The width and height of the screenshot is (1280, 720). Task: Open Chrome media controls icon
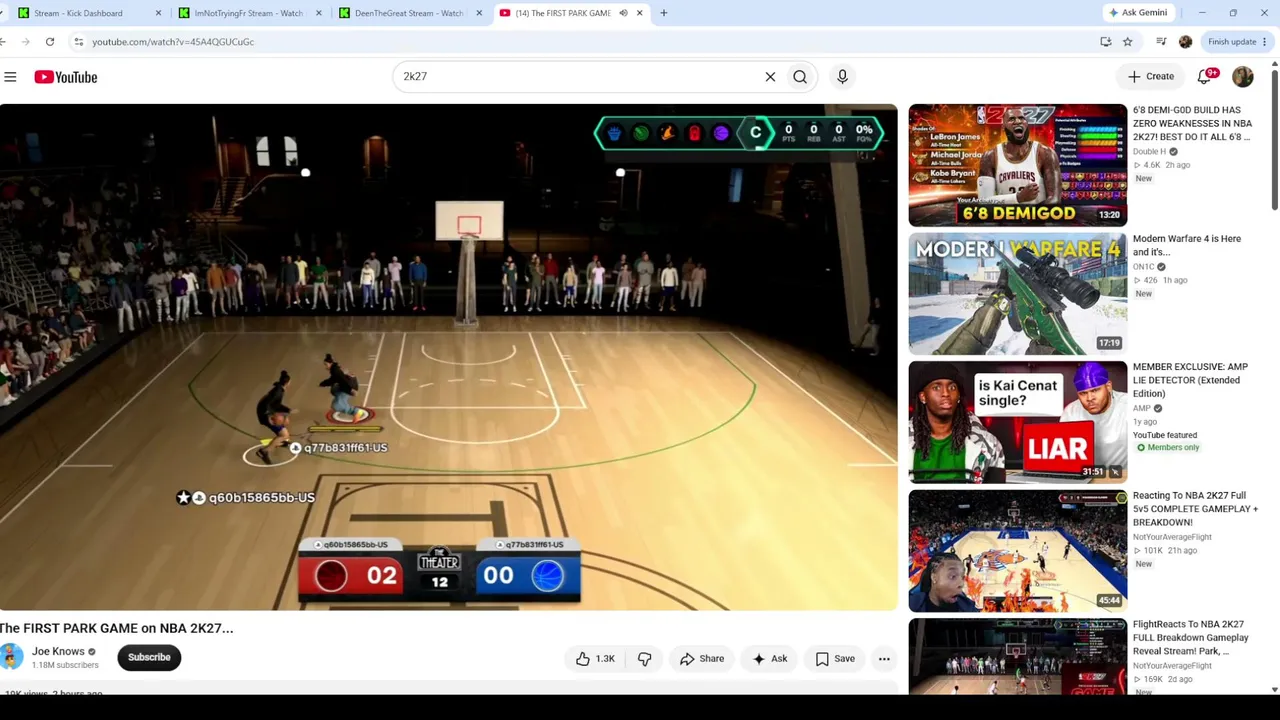coord(1161,42)
